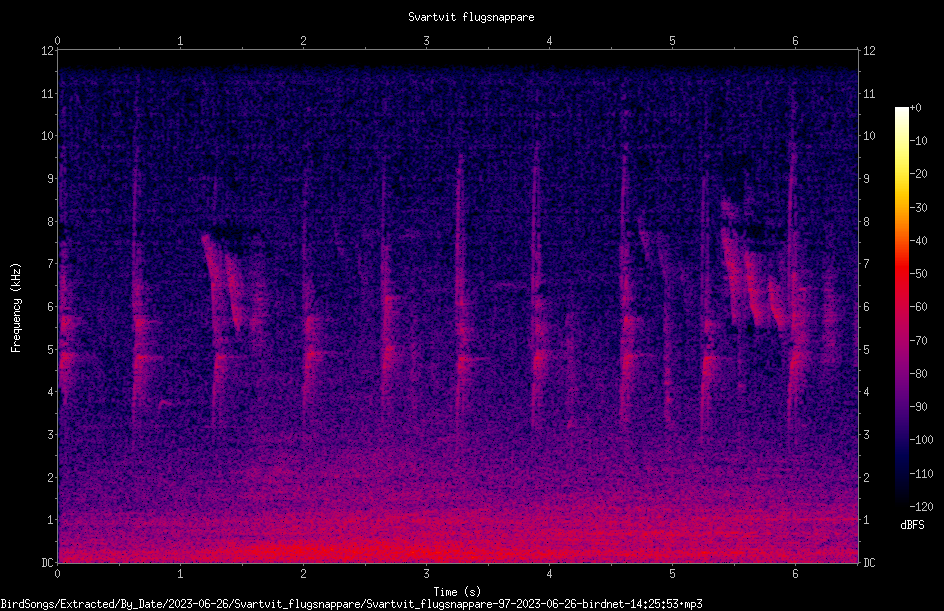The width and height of the screenshot is (944, 611).
Task: Click "DC" on the right frequency axis
Action: click(869, 563)
